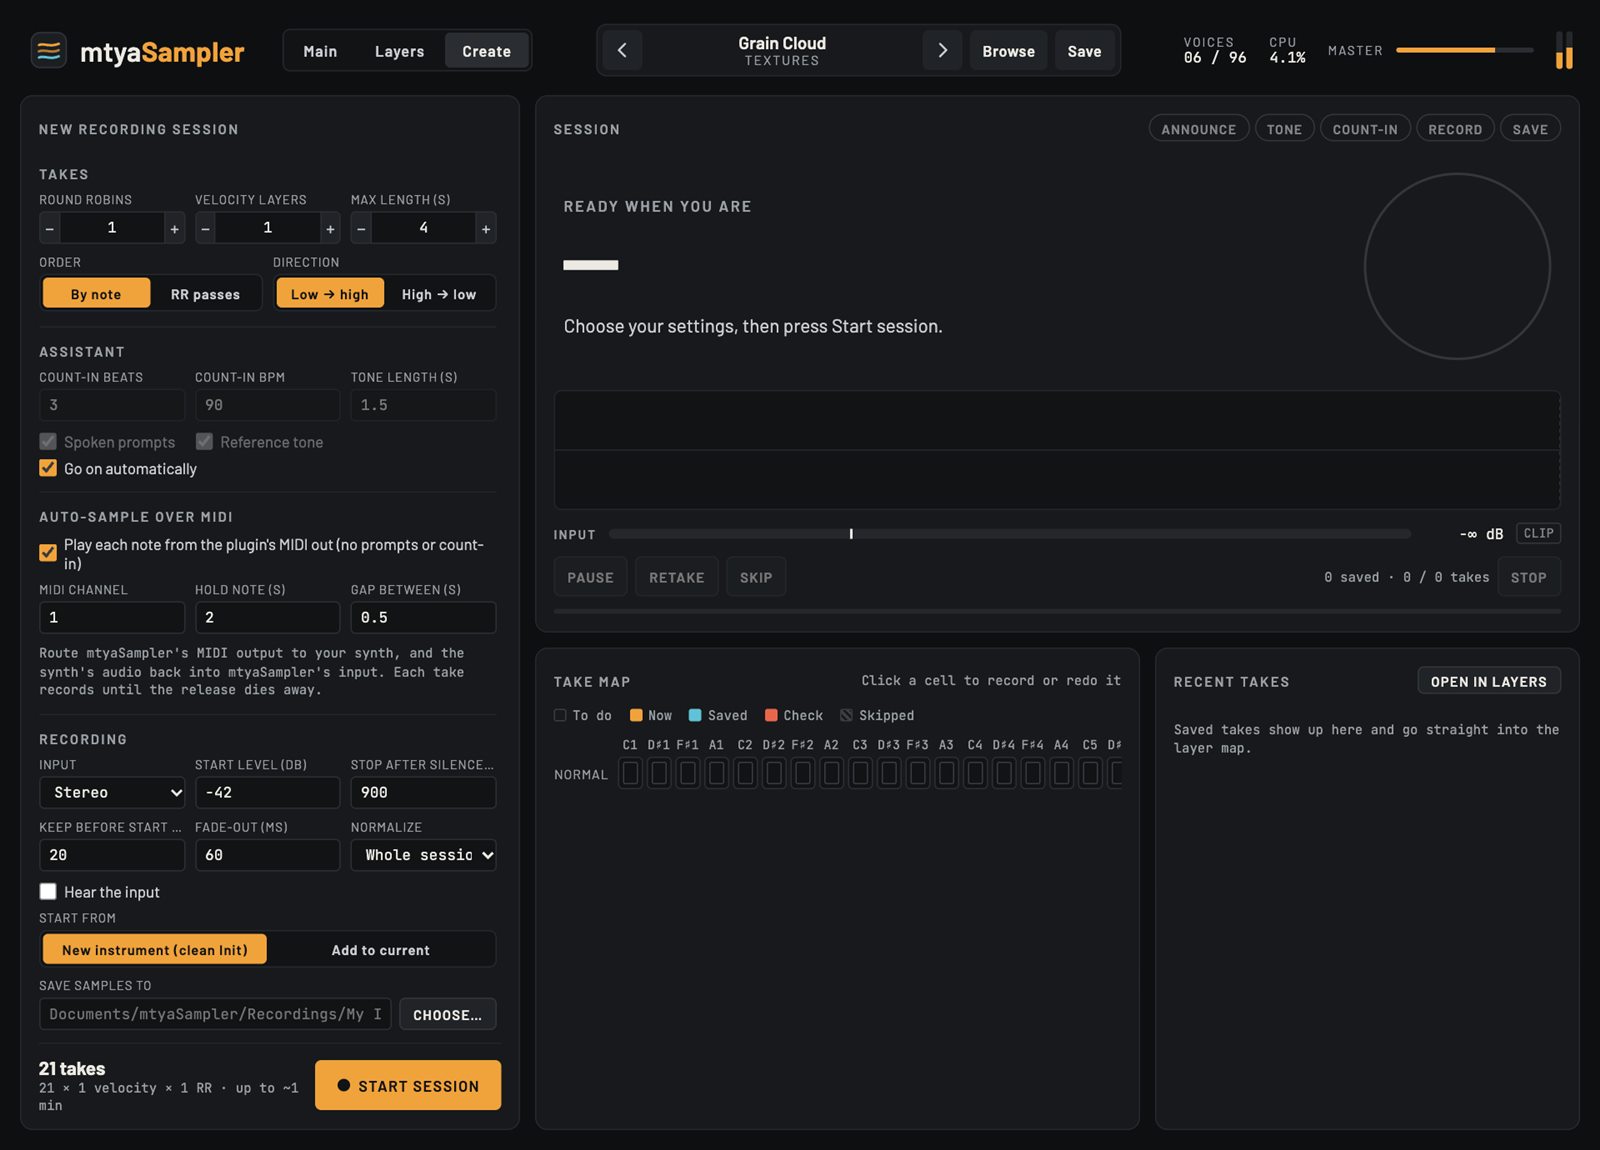Decrease Max Length with minus button
The height and width of the screenshot is (1150, 1600).
click(362, 228)
